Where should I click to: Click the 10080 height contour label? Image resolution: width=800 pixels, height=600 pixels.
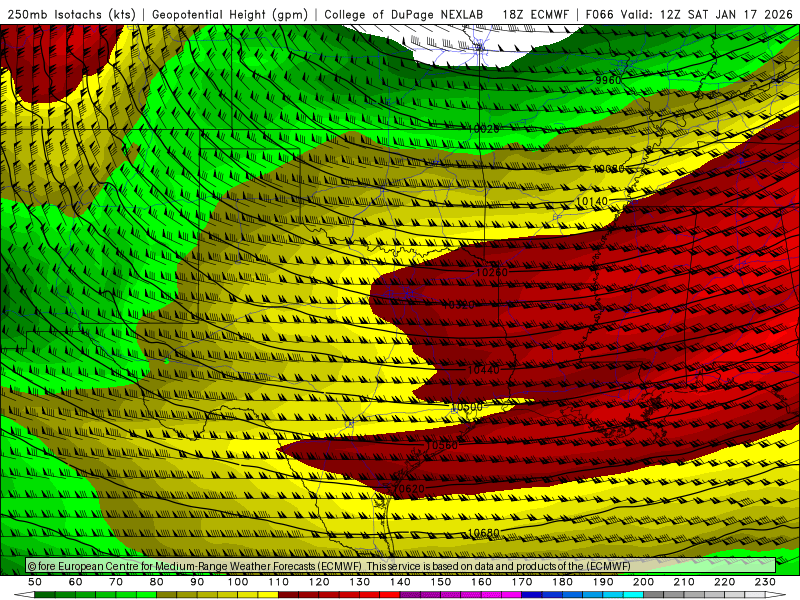pos(609,168)
